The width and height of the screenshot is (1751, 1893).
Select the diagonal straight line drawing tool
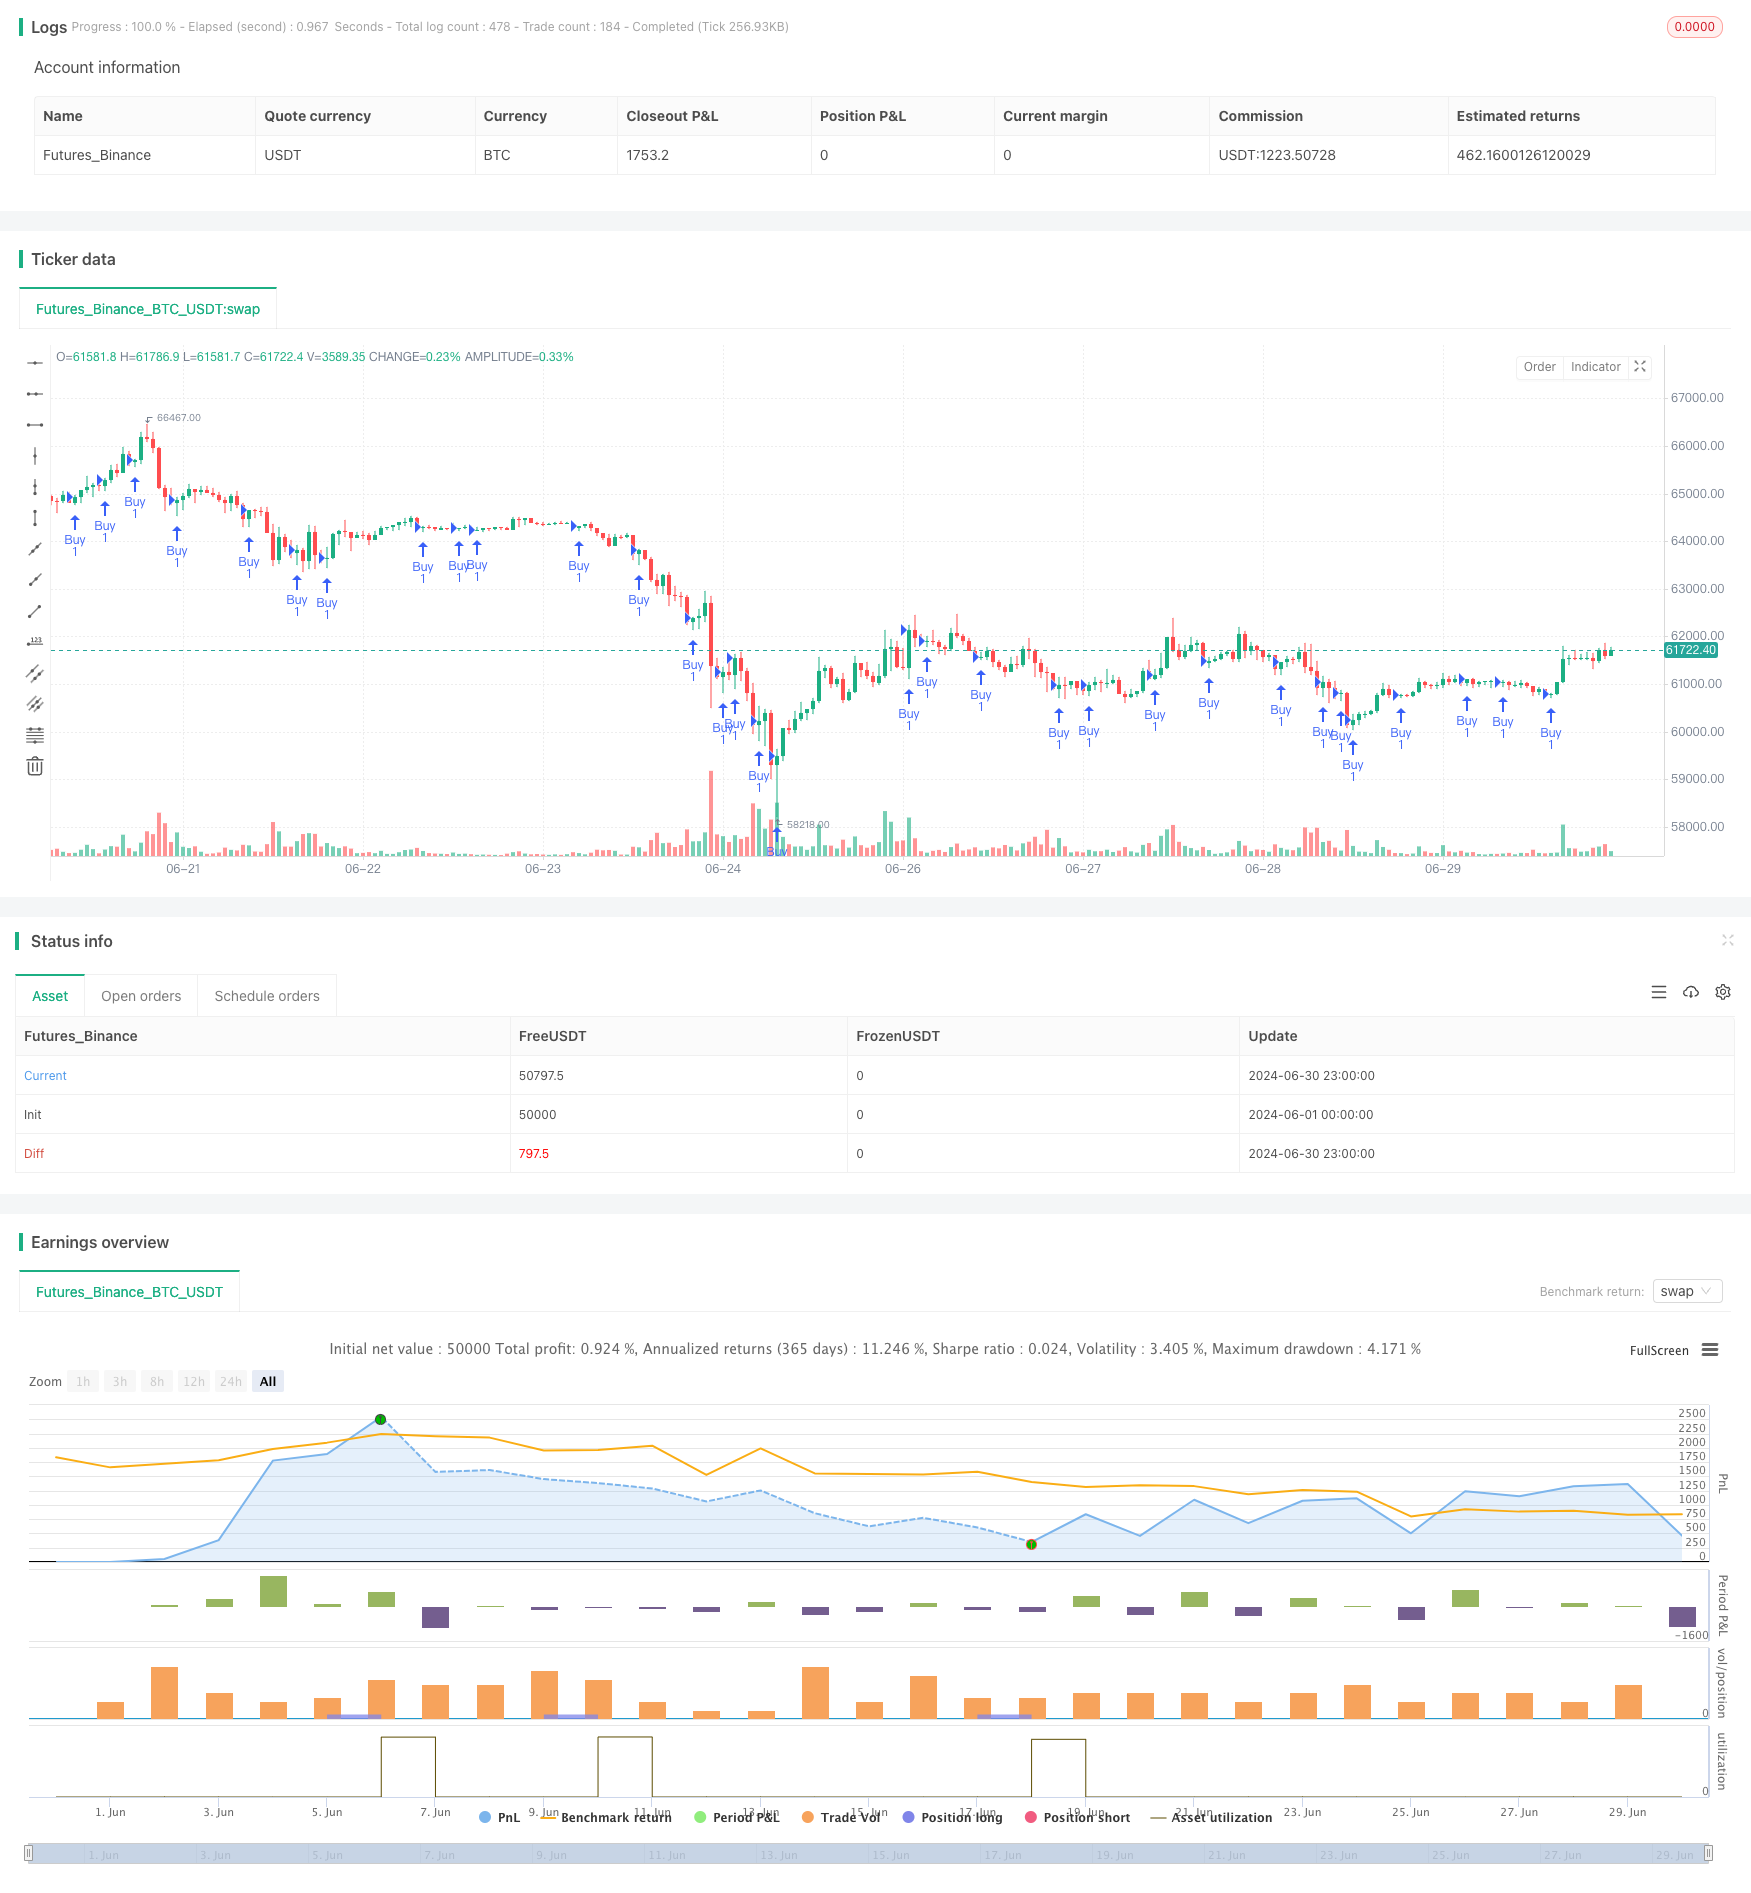(x=35, y=549)
